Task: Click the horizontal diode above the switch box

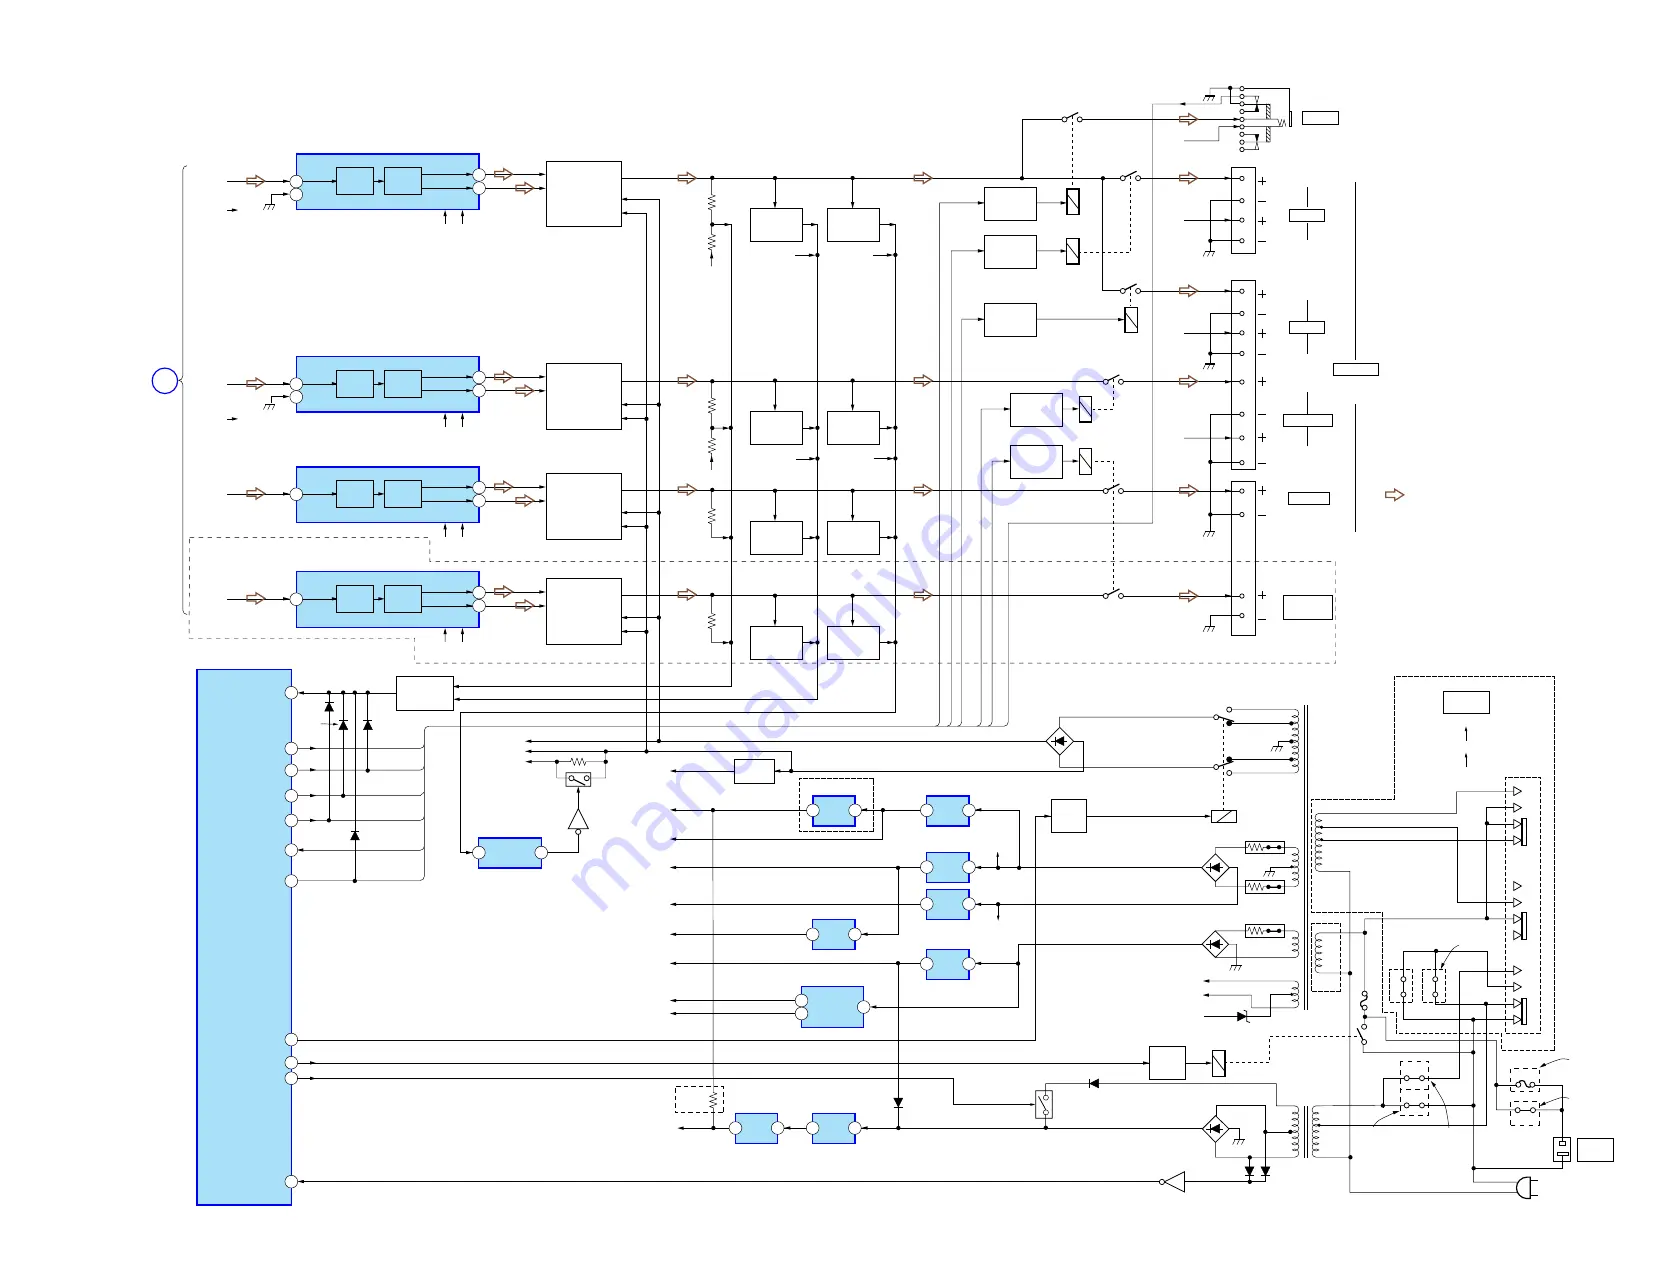Action: (x=1093, y=1083)
